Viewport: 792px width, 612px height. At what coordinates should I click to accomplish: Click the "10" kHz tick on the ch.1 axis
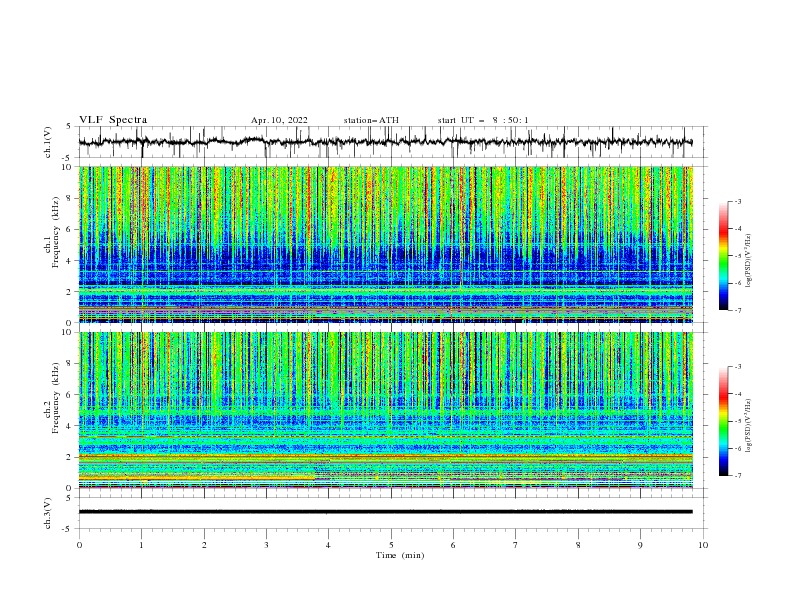pyautogui.click(x=68, y=167)
